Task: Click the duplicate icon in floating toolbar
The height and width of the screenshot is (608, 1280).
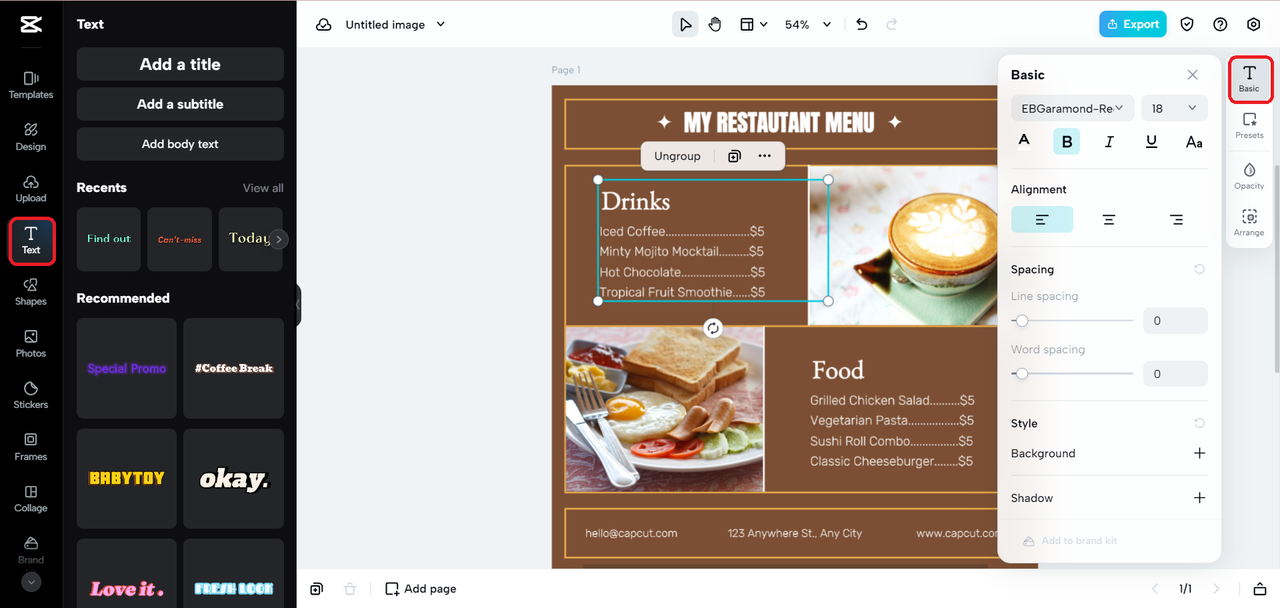Action: [x=734, y=156]
